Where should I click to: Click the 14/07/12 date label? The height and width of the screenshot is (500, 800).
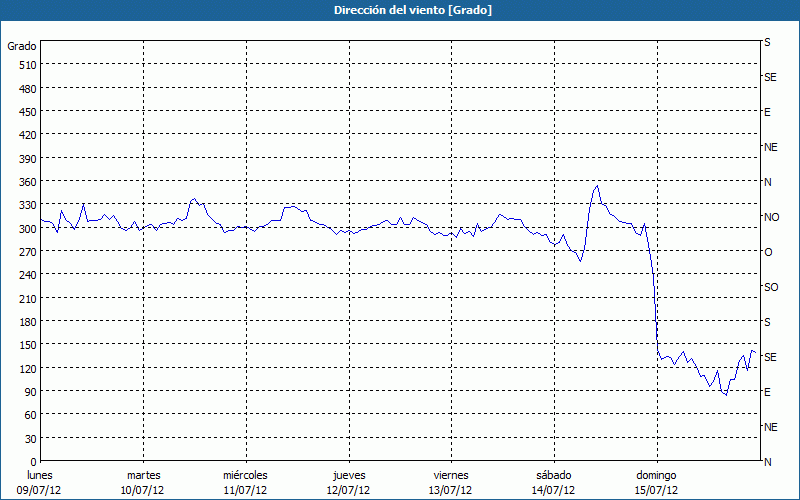point(554,490)
